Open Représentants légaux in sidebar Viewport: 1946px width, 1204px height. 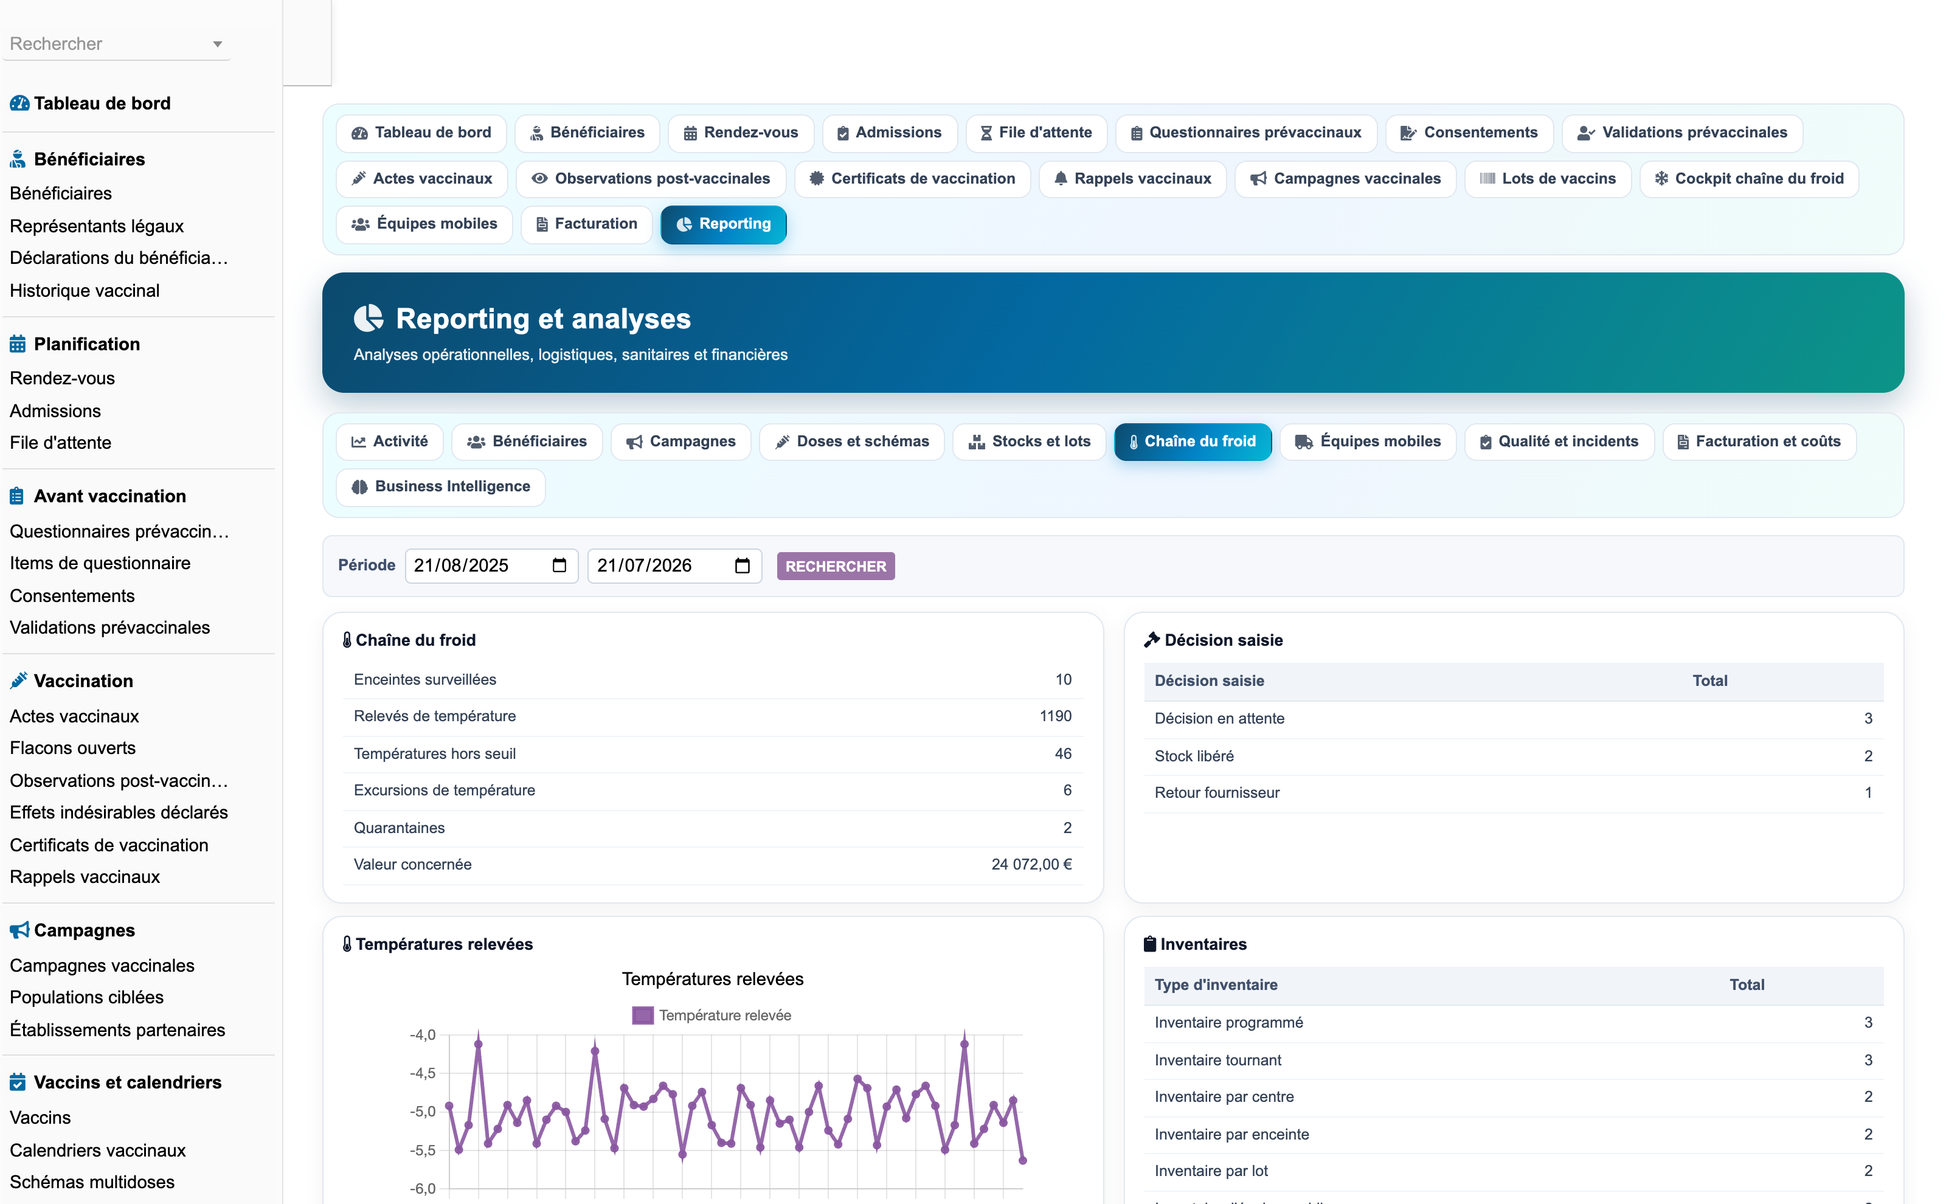[97, 226]
